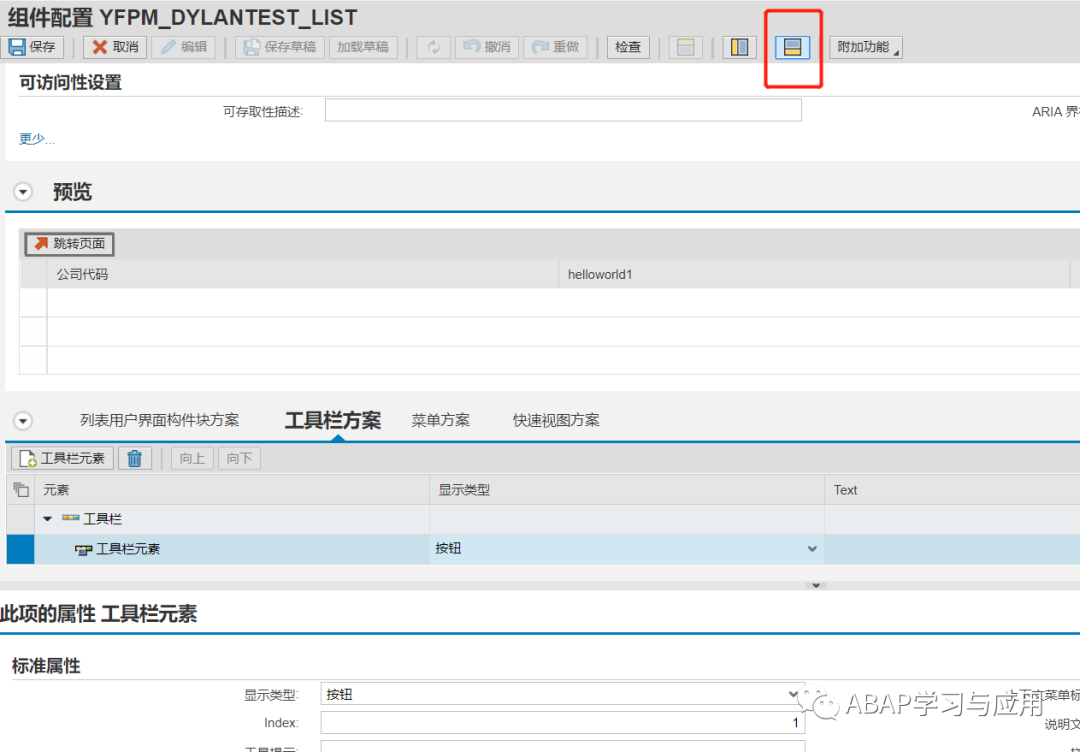Click the helloworld1 column header
The image size is (1080, 752).
point(814,274)
